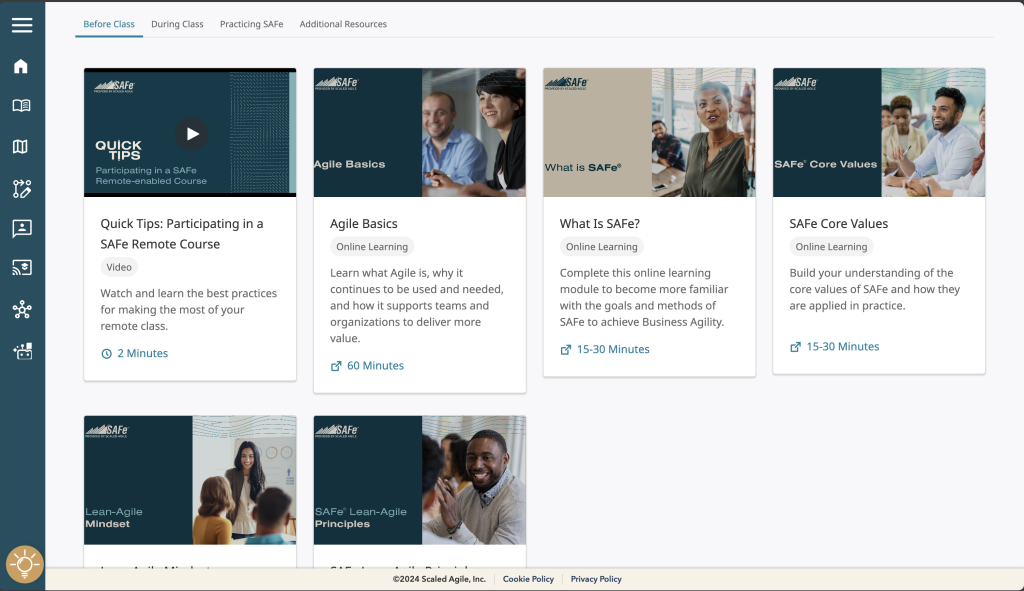
Task: Click the tools/path sidebar icon
Action: click(x=22, y=188)
